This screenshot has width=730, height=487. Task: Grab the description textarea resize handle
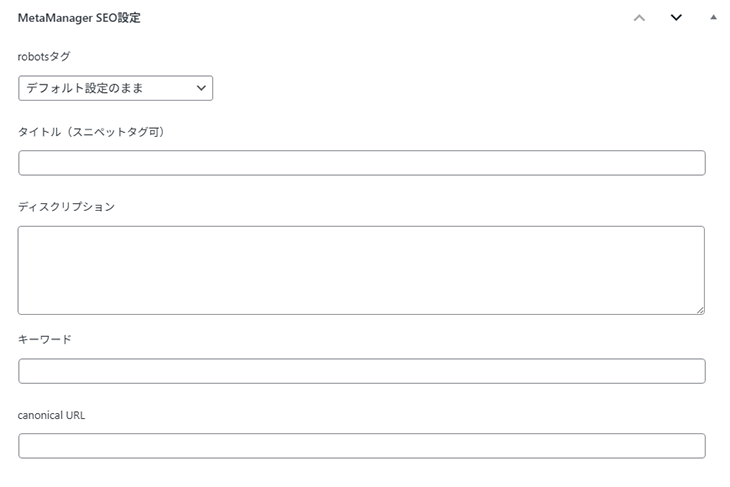[700, 310]
